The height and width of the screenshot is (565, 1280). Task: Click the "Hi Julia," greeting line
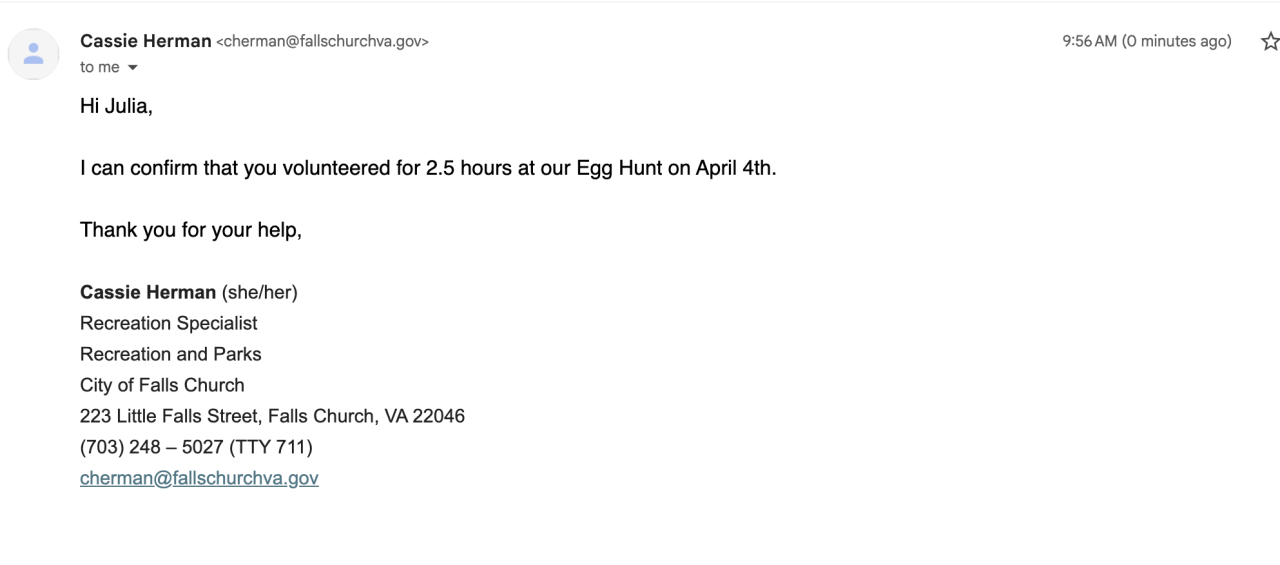tap(116, 106)
